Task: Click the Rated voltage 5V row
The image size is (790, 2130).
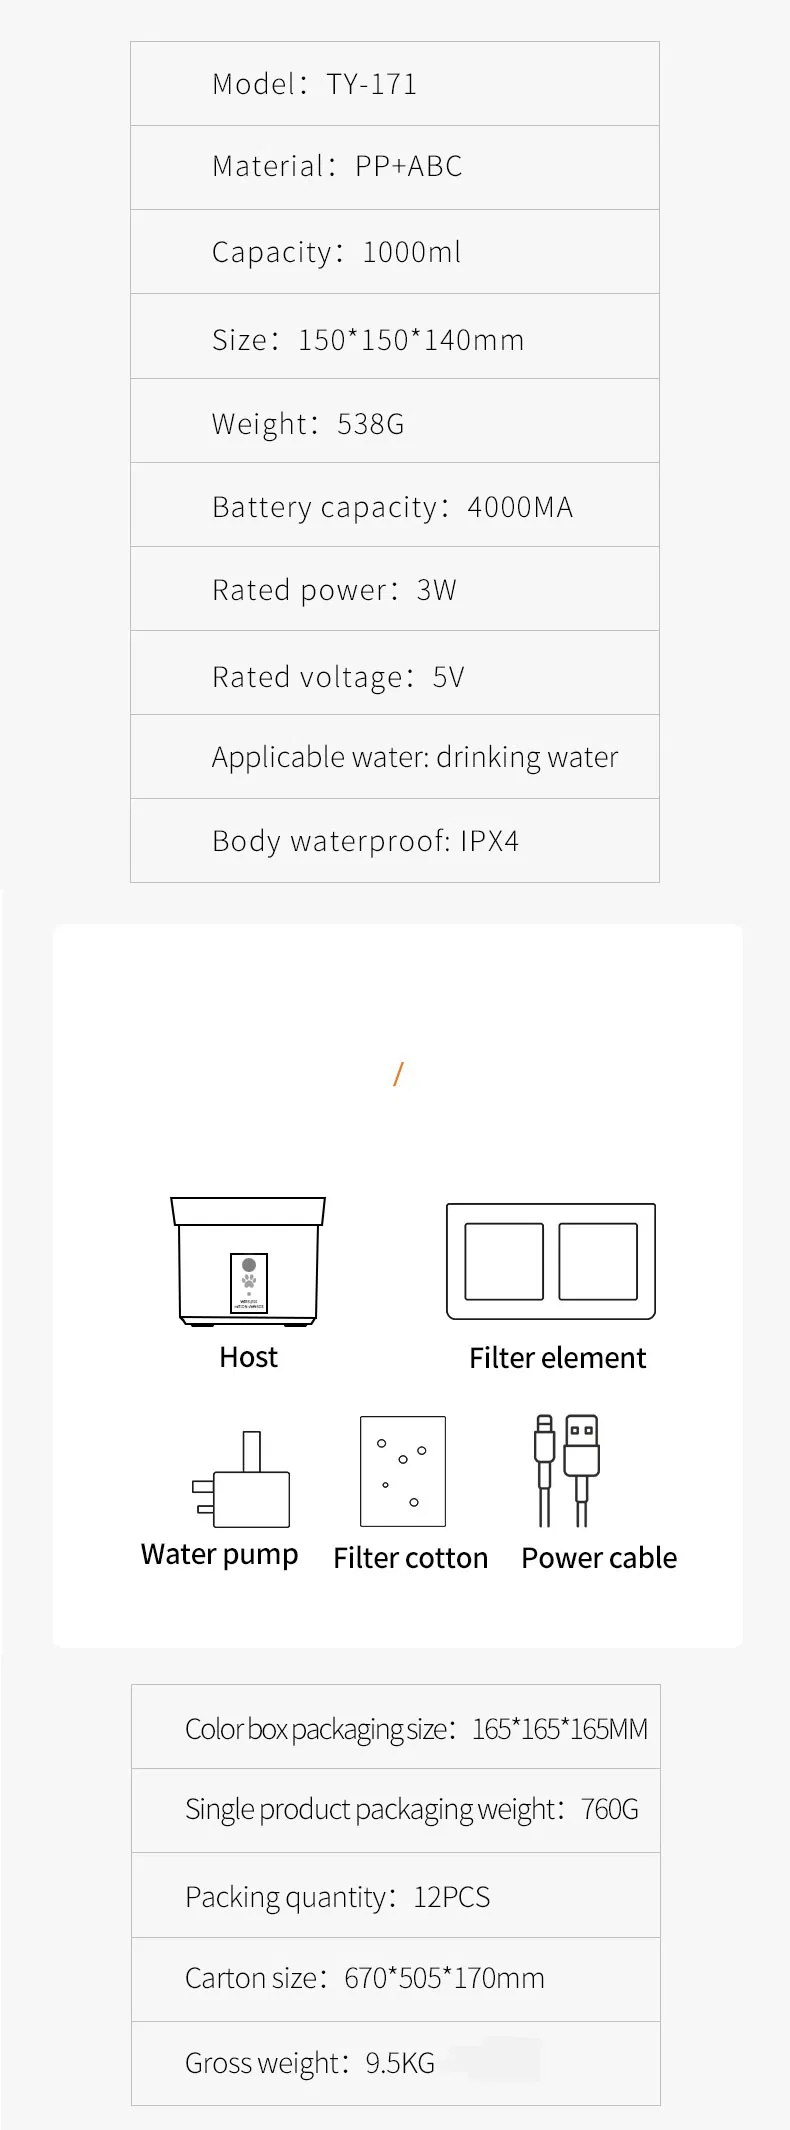Action: pos(395,676)
